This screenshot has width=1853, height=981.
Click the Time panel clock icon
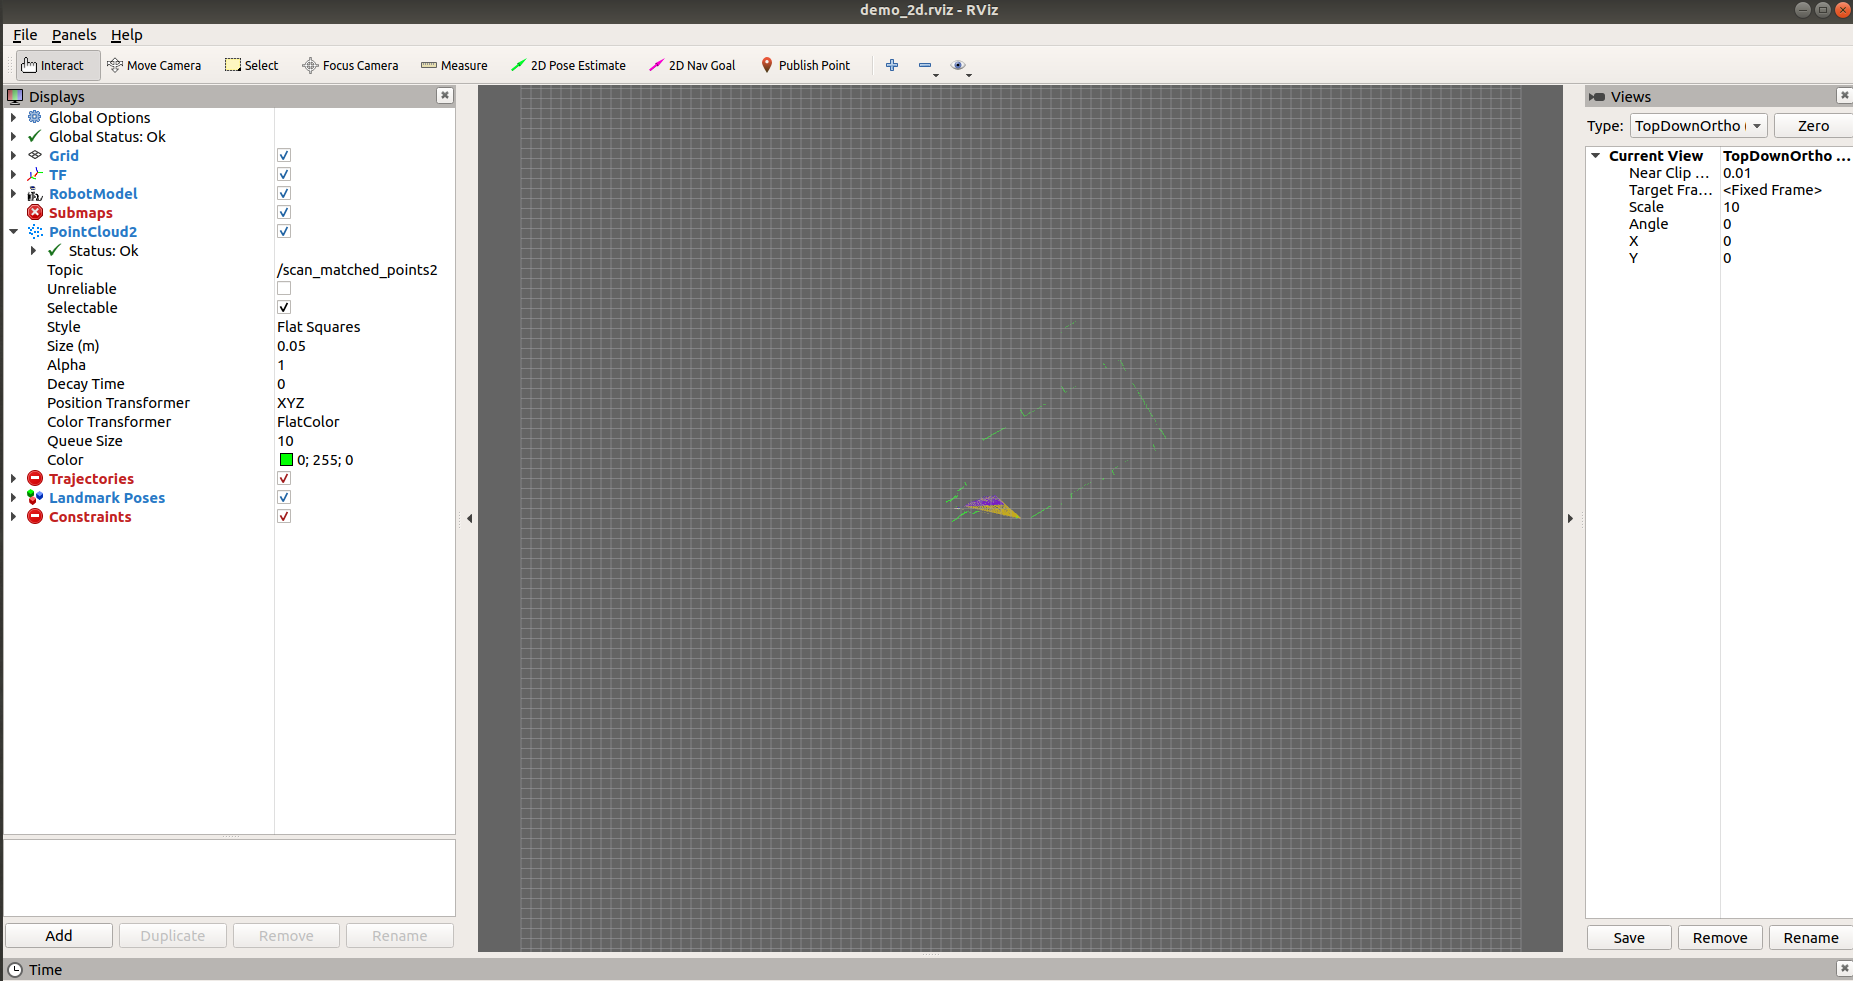(x=15, y=969)
